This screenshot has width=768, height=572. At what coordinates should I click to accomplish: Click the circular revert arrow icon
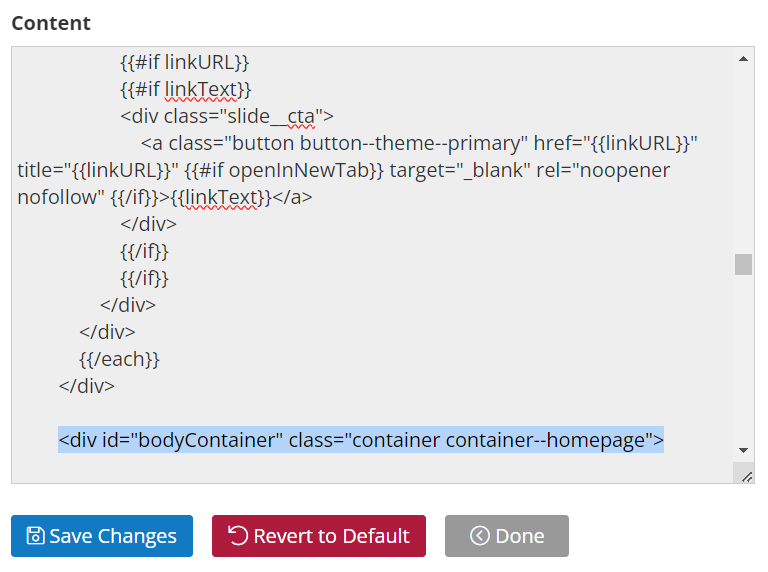coord(239,535)
